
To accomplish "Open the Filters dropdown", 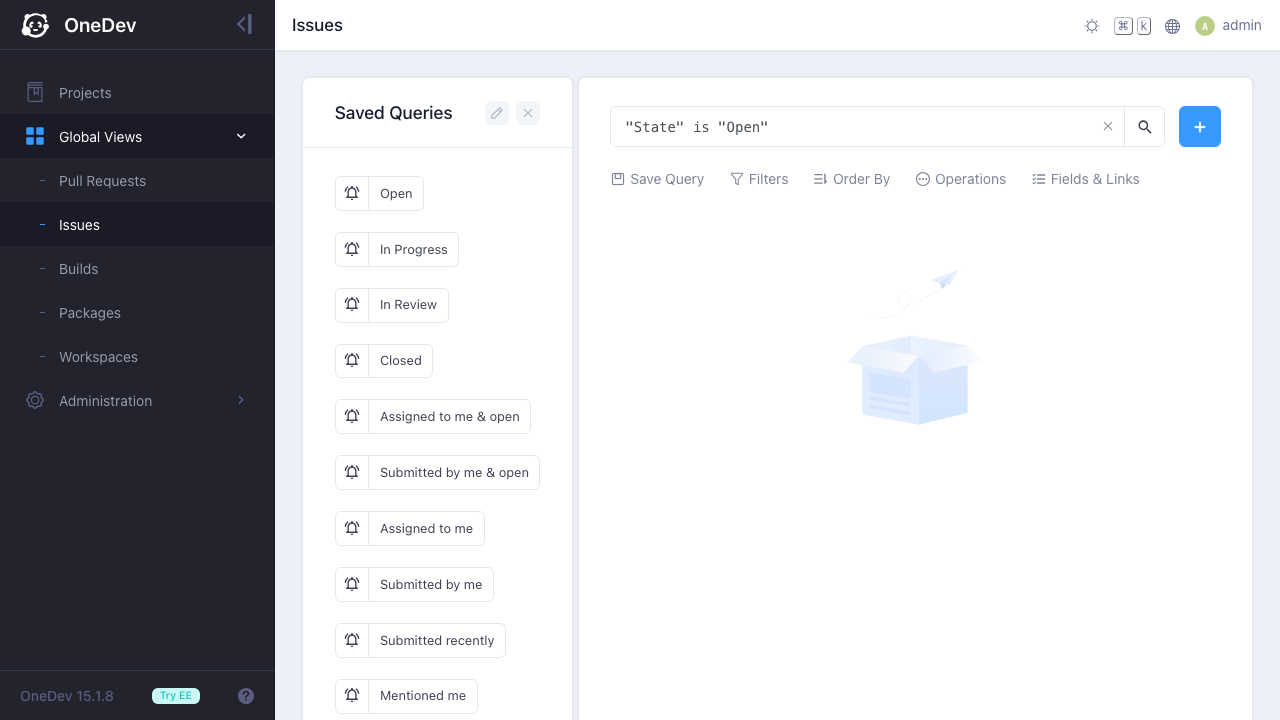I will coord(759,179).
